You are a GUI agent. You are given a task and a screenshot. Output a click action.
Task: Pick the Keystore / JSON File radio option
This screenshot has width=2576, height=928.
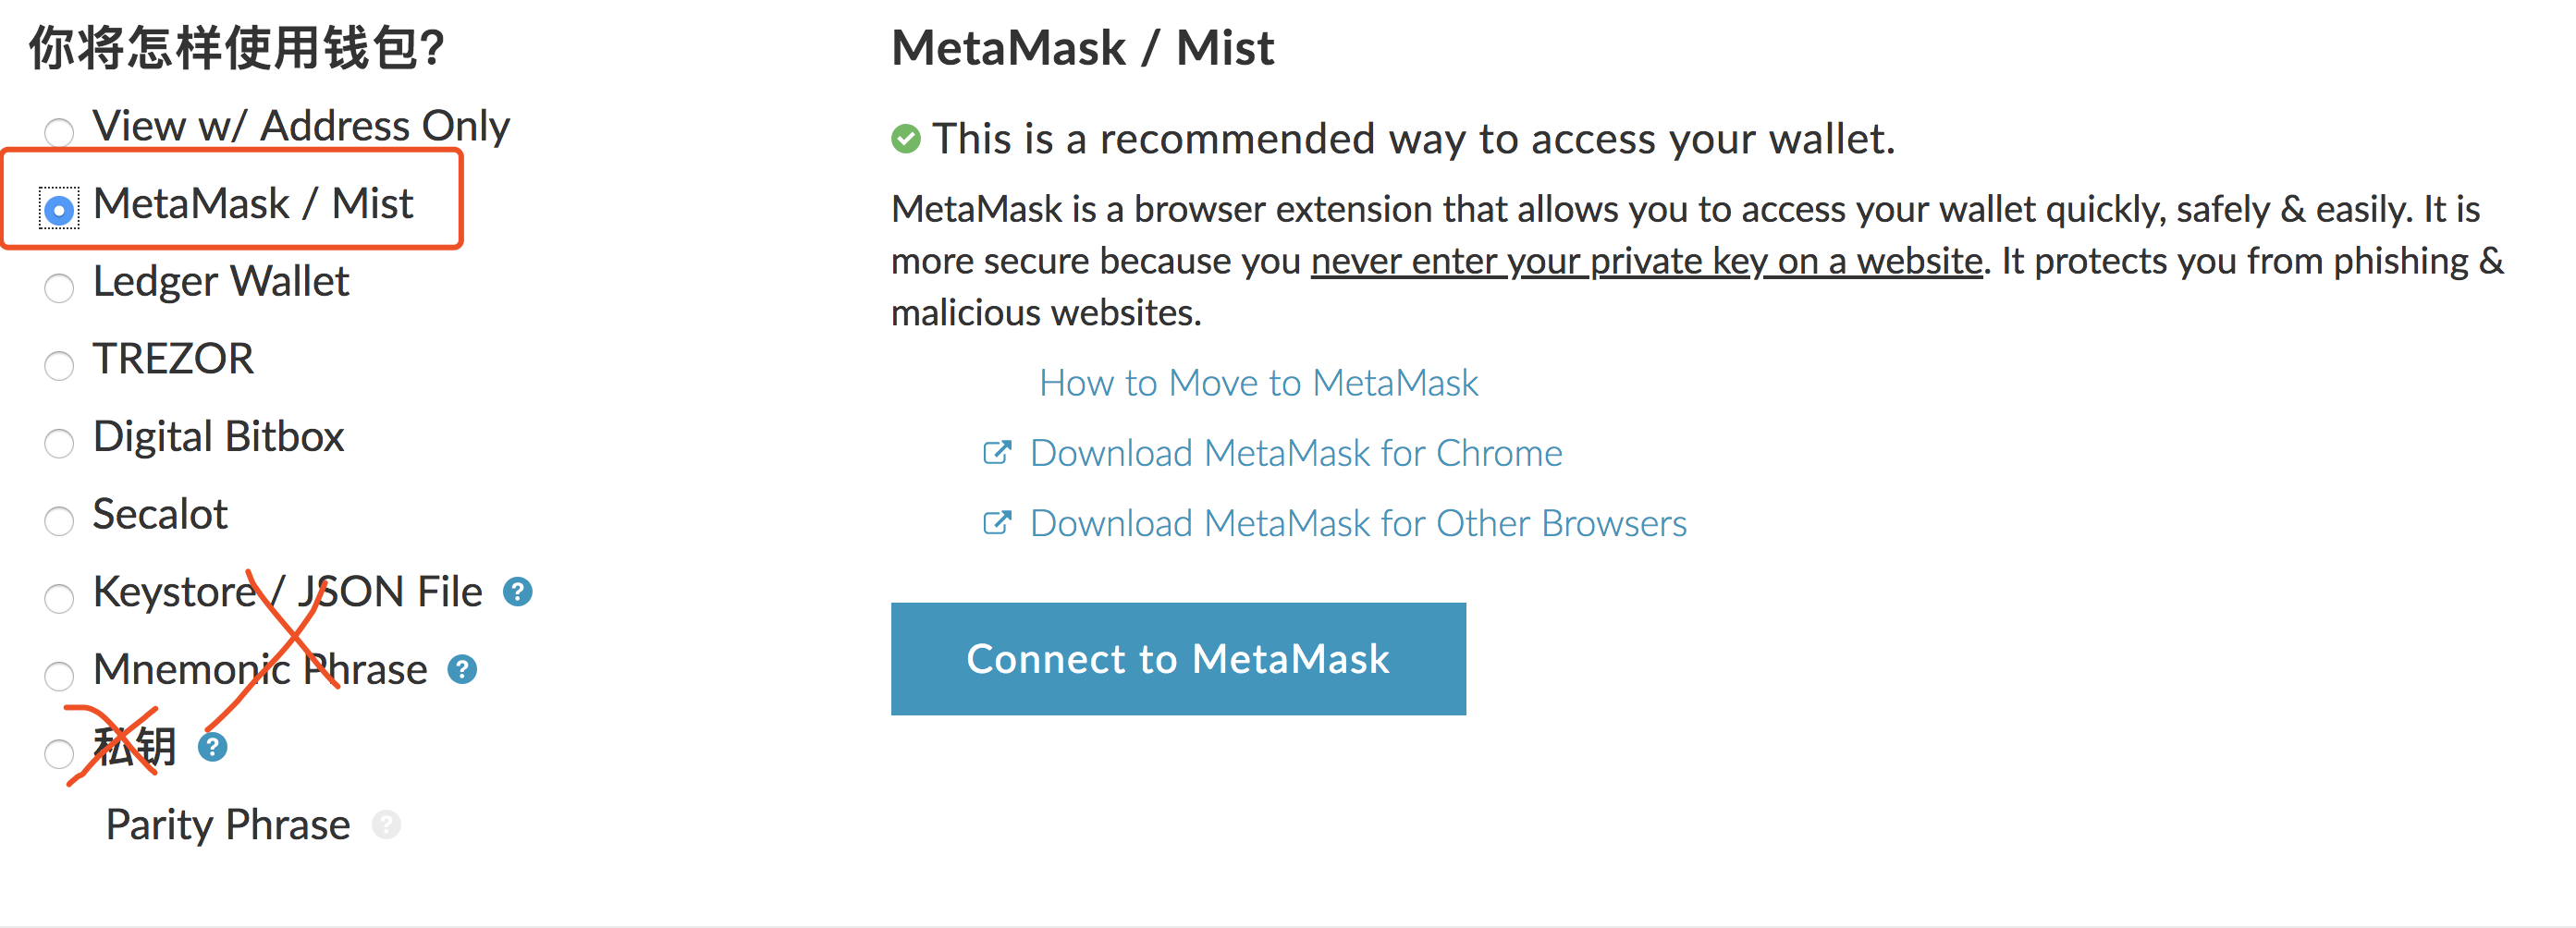pyautogui.click(x=59, y=598)
